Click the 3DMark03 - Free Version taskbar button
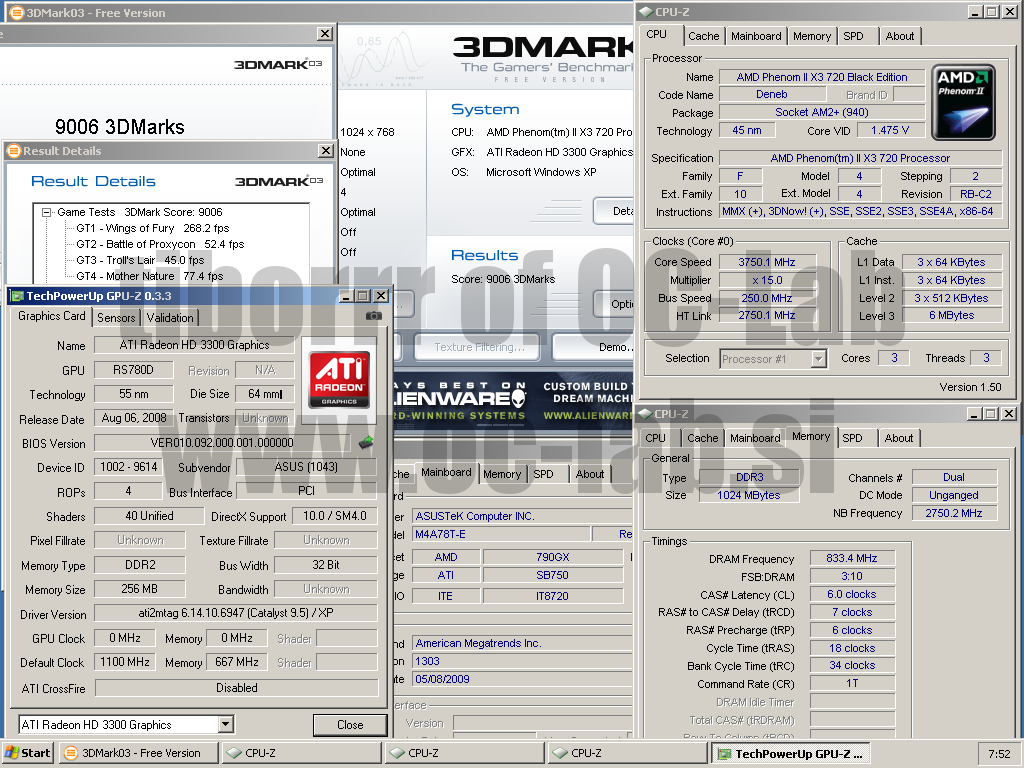Image resolution: width=1024 pixels, height=768 pixels. (138, 753)
